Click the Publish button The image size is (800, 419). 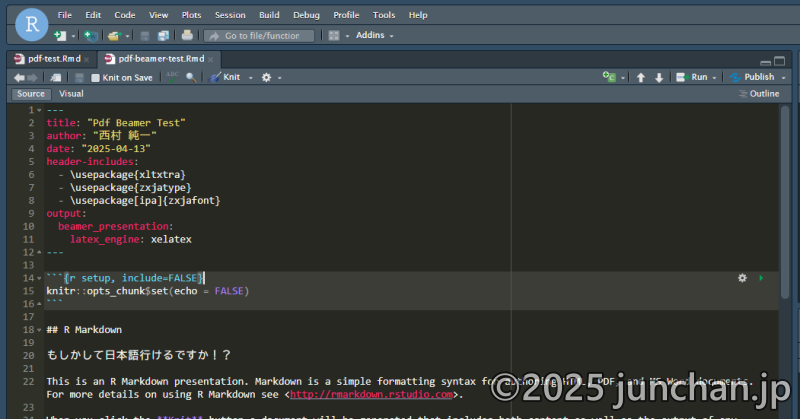(752, 77)
